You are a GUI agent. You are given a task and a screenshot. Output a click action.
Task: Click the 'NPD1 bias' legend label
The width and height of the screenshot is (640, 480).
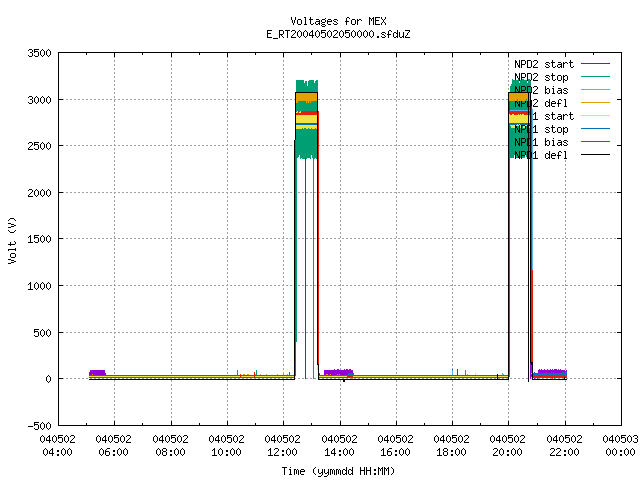tap(541, 142)
